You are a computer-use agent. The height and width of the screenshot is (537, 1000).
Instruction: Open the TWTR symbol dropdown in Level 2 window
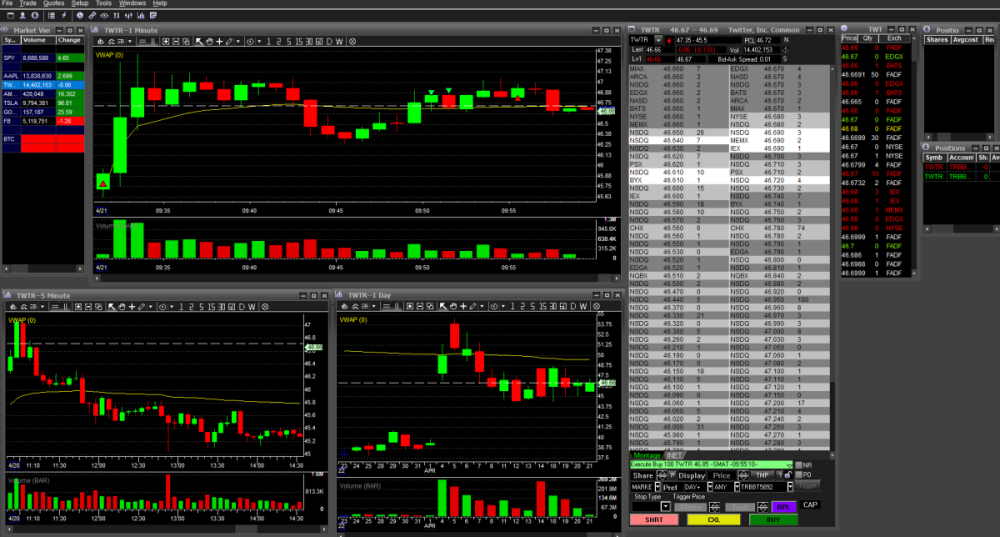coord(658,40)
